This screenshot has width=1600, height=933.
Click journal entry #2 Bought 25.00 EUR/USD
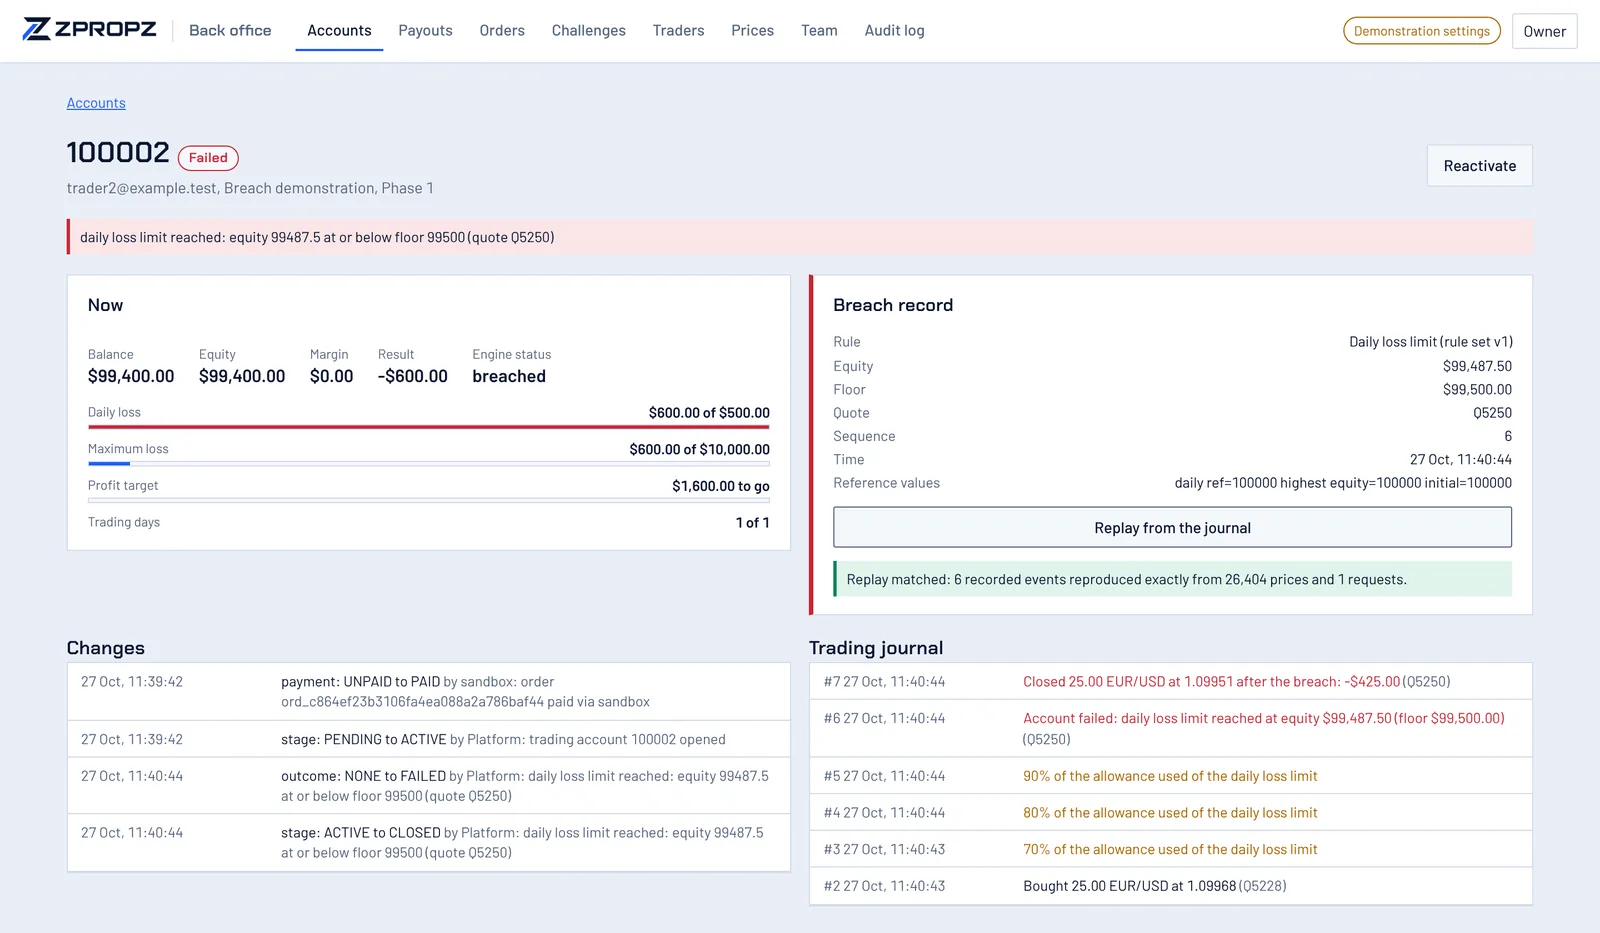(1171, 886)
